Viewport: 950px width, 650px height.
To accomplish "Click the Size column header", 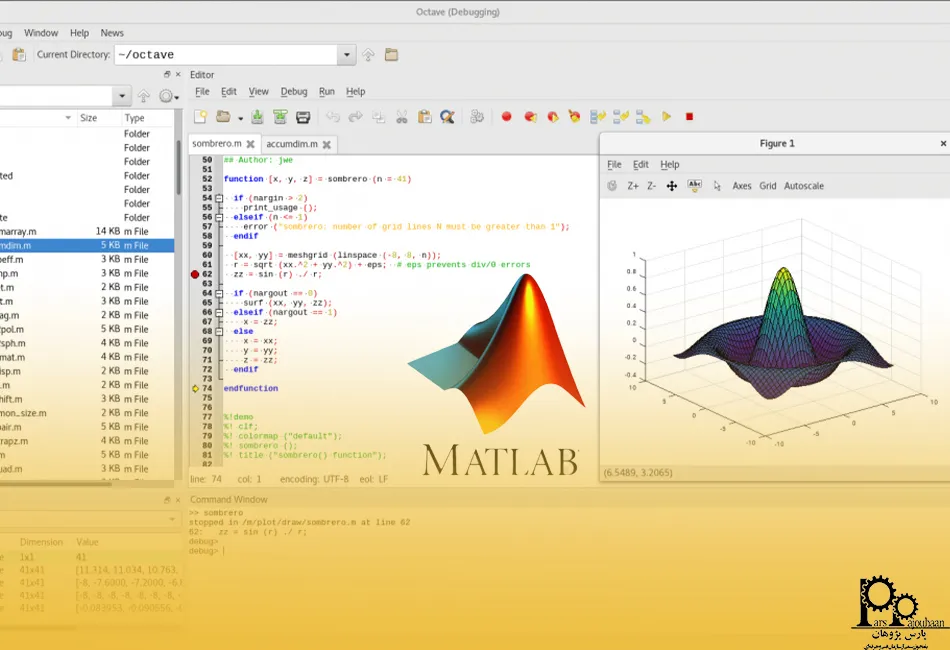I will [89, 118].
